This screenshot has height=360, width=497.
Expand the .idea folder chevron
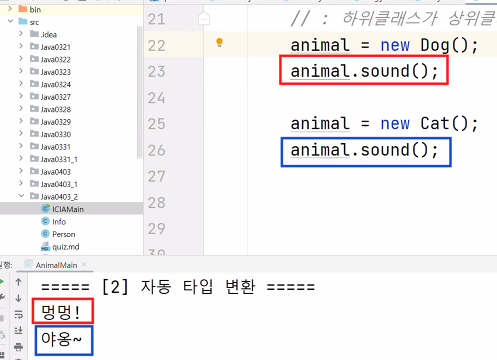[x=21, y=34]
